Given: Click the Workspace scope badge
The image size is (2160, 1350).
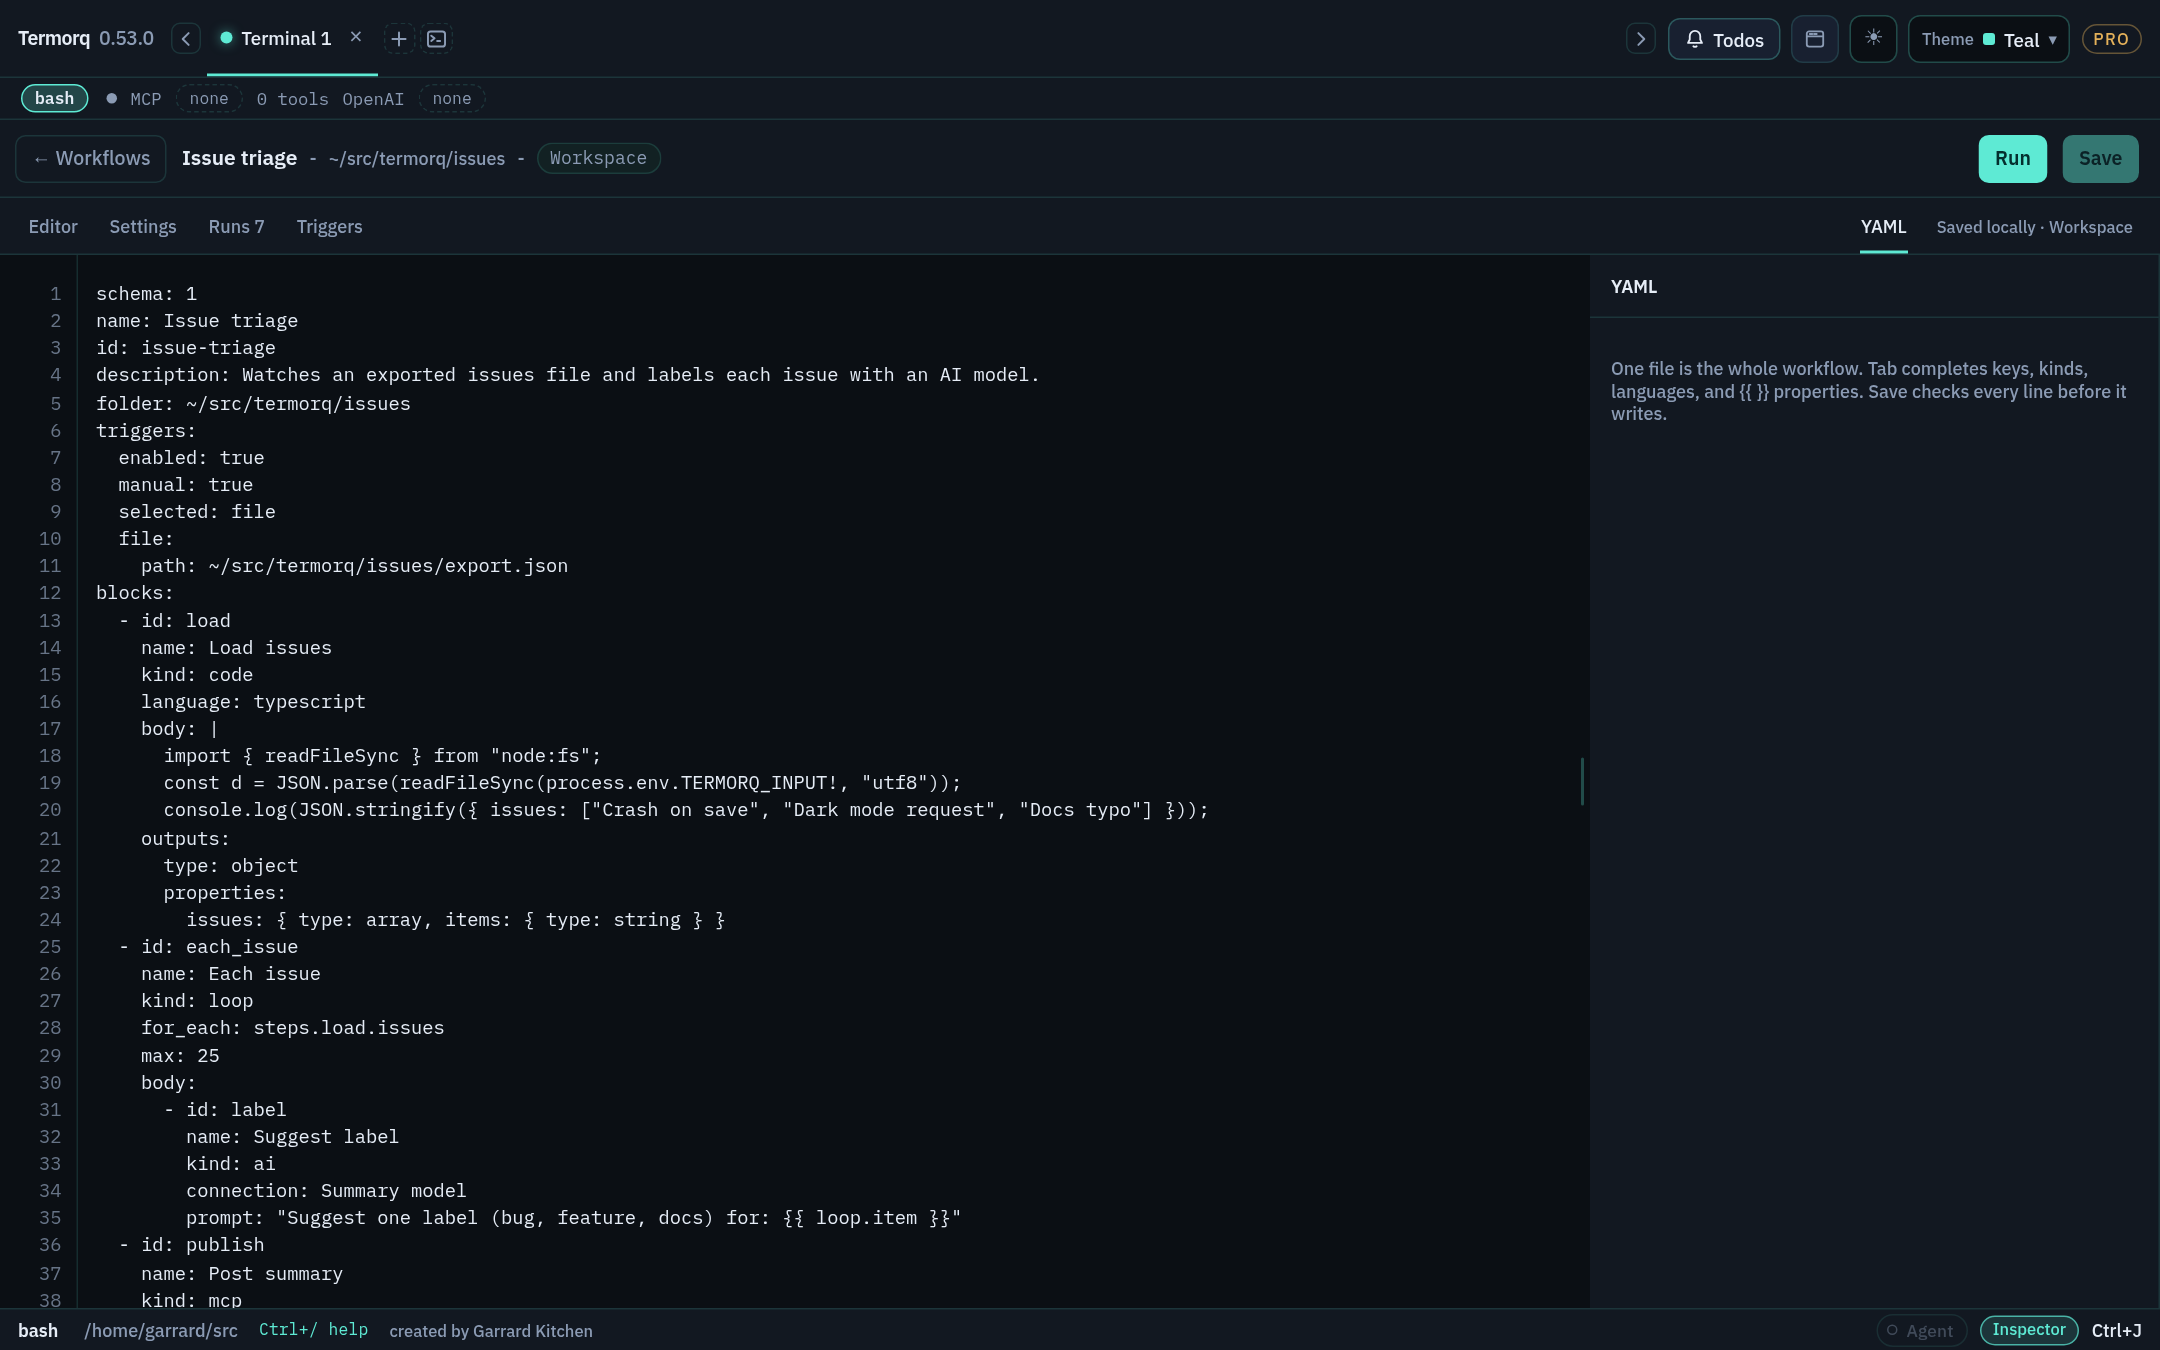Looking at the screenshot, I should click(598, 158).
